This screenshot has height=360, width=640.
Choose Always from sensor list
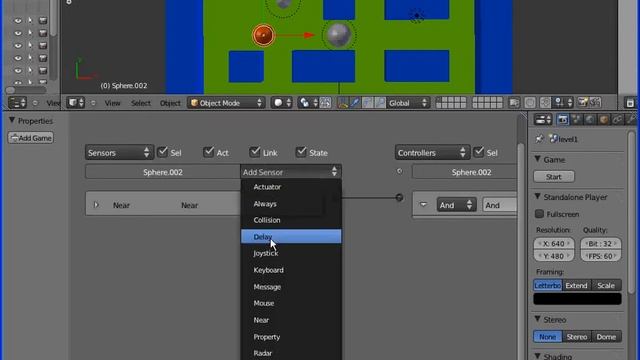pyautogui.click(x=291, y=204)
